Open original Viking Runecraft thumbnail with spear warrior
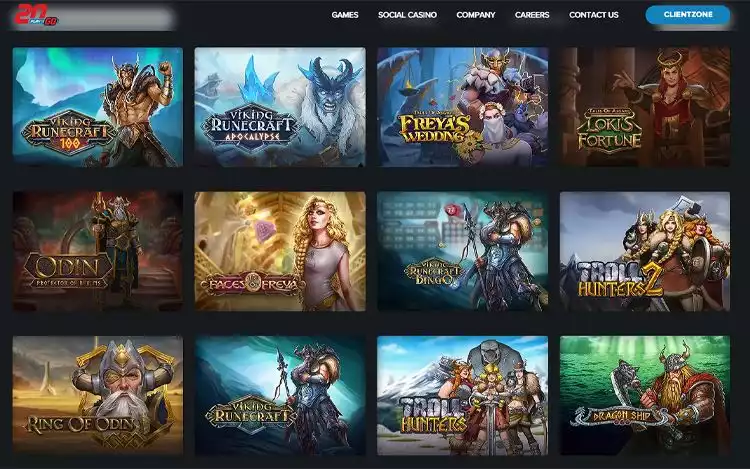750x469 pixels. (x=280, y=396)
